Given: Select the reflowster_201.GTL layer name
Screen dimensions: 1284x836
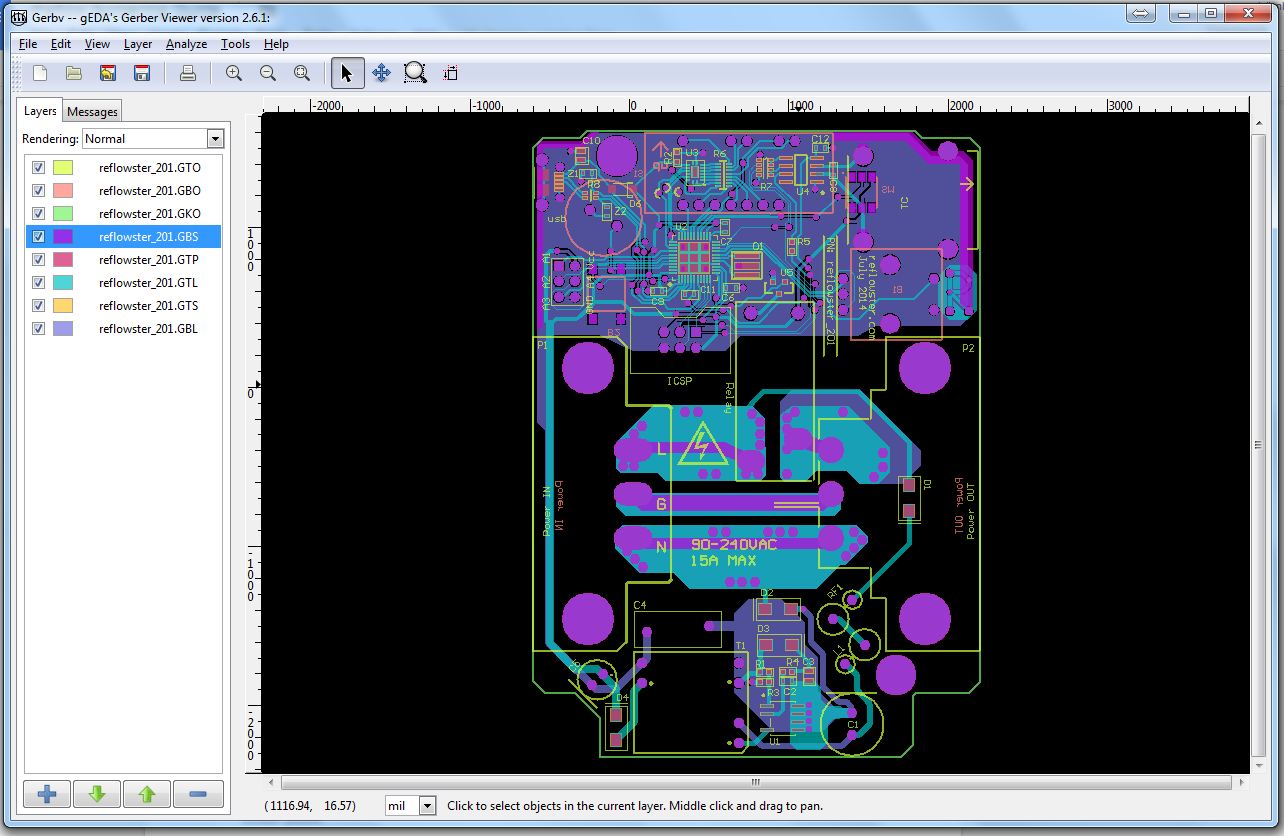Looking at the screenshot, I should pos(149,283).
